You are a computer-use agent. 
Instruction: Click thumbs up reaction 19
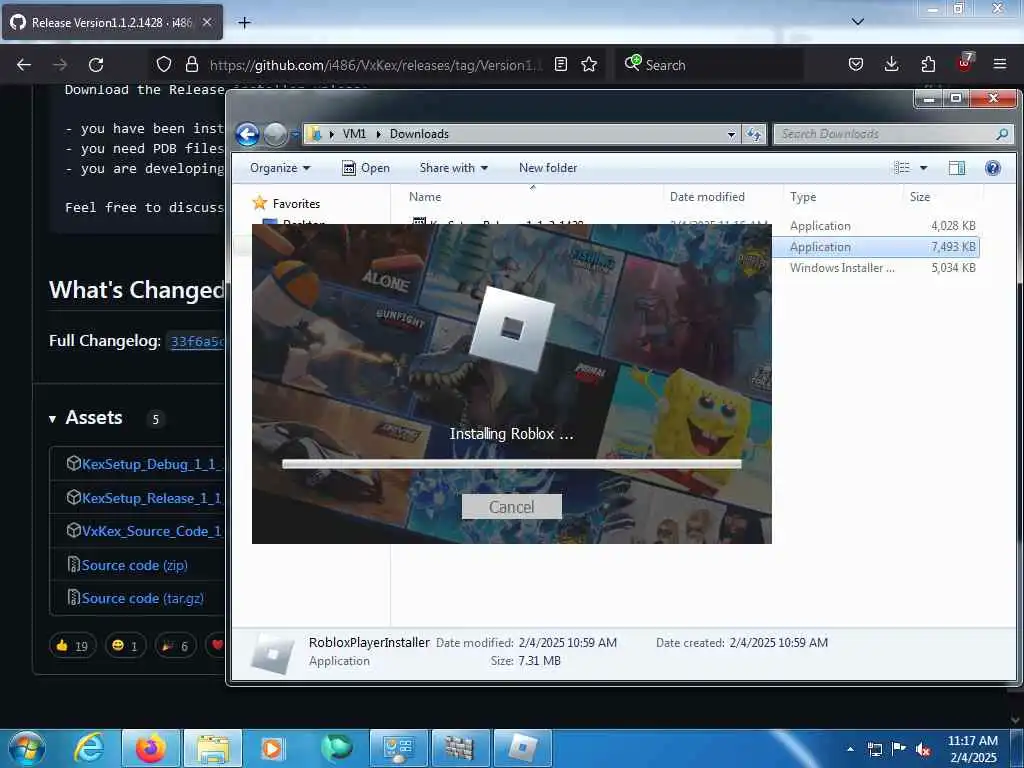(72, 646)
